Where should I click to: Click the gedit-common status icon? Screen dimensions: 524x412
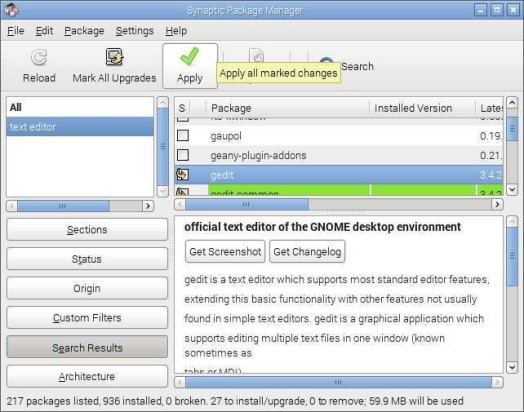pos(182,192)
